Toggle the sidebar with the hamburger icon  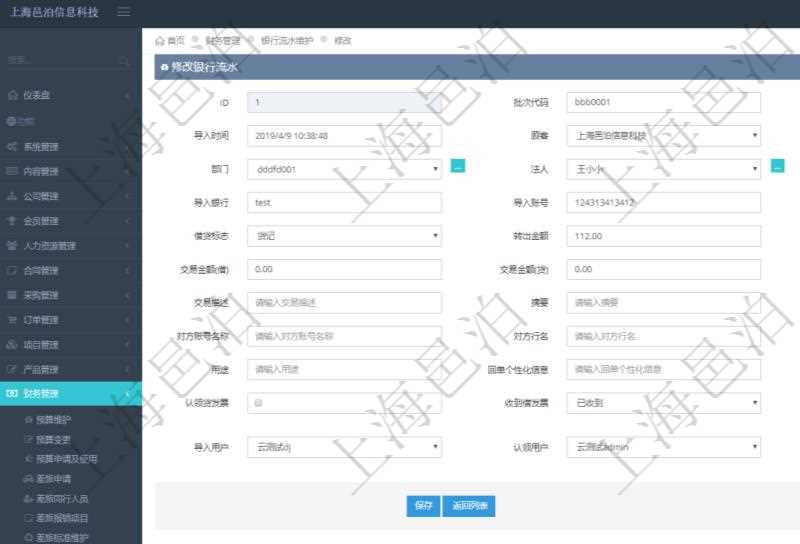[123, 11]
